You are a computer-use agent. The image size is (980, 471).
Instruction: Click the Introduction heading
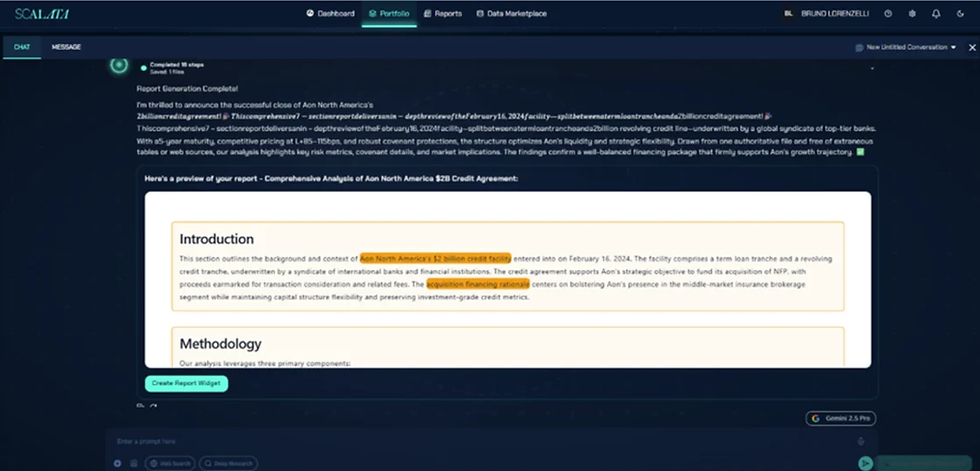pyautogui.click(x=217, y=239)
